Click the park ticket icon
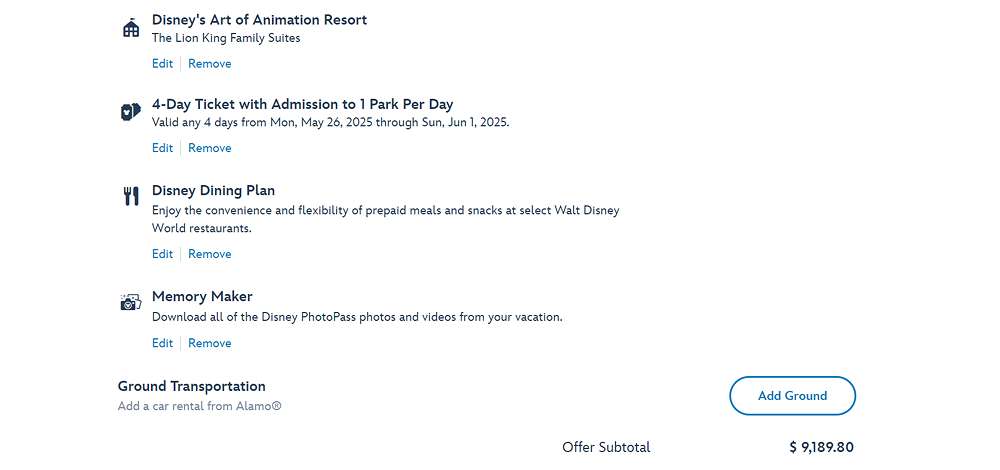This screenshot has height=470, width=1000. [x=131, y=112]
